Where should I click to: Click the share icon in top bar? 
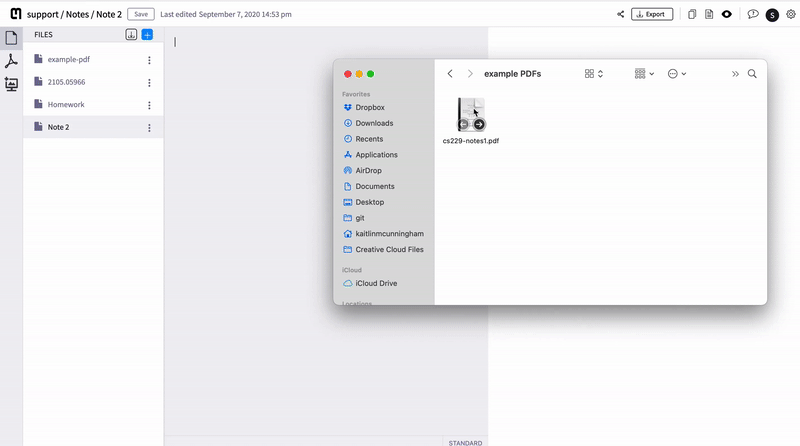pyautogui.click(x=620, y=14)
